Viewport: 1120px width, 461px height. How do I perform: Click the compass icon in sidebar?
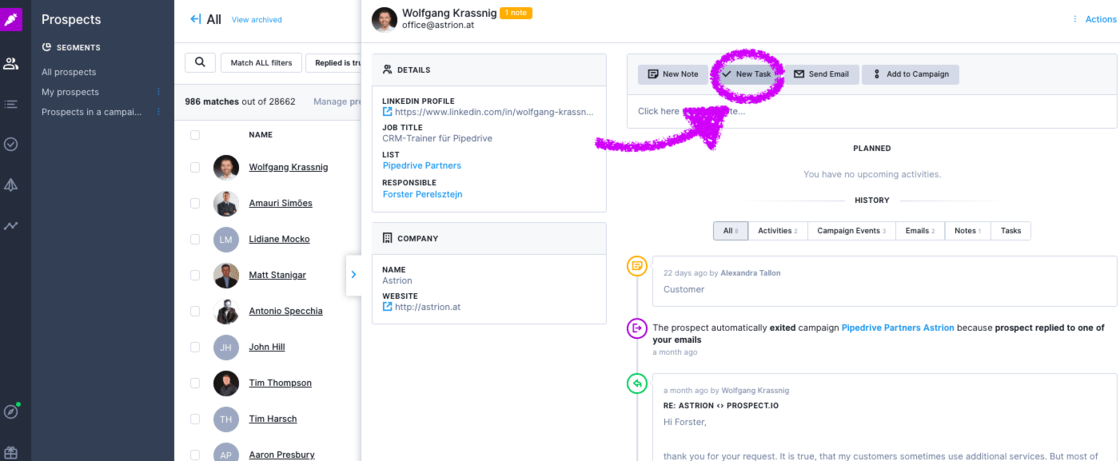point(11,412)
